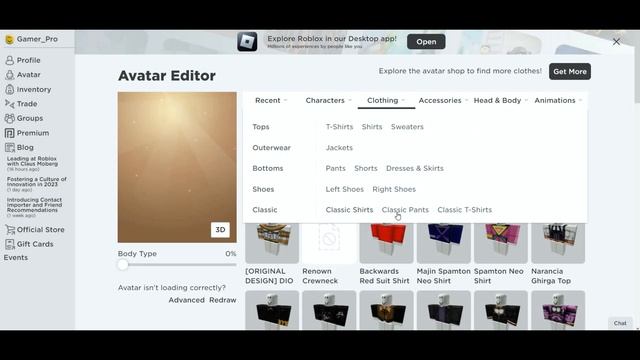Select Classic Shirts option
The height and width of the screenshot is (360, 640).
pos(349,210)
